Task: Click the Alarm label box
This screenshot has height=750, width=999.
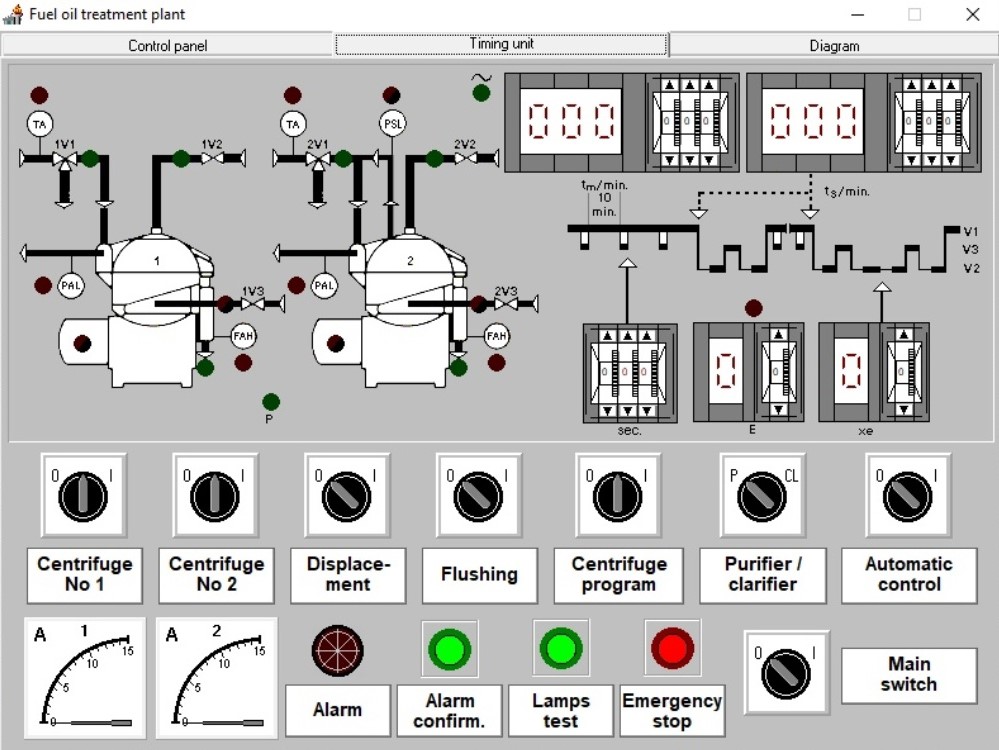Action: click(338, 710)
